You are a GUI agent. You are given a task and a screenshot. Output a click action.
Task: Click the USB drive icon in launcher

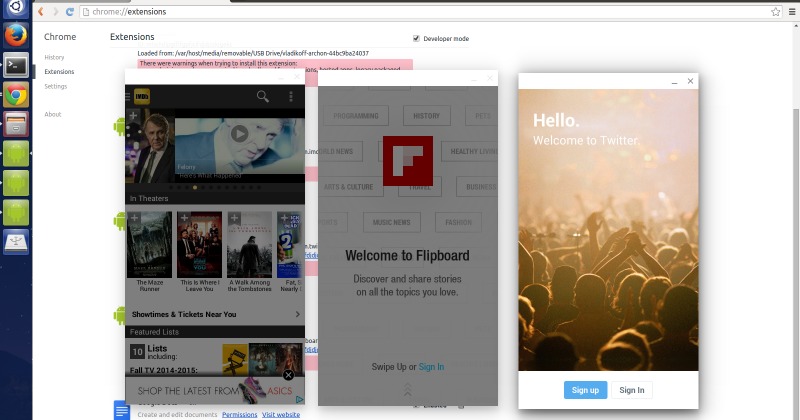coord(16,242)
